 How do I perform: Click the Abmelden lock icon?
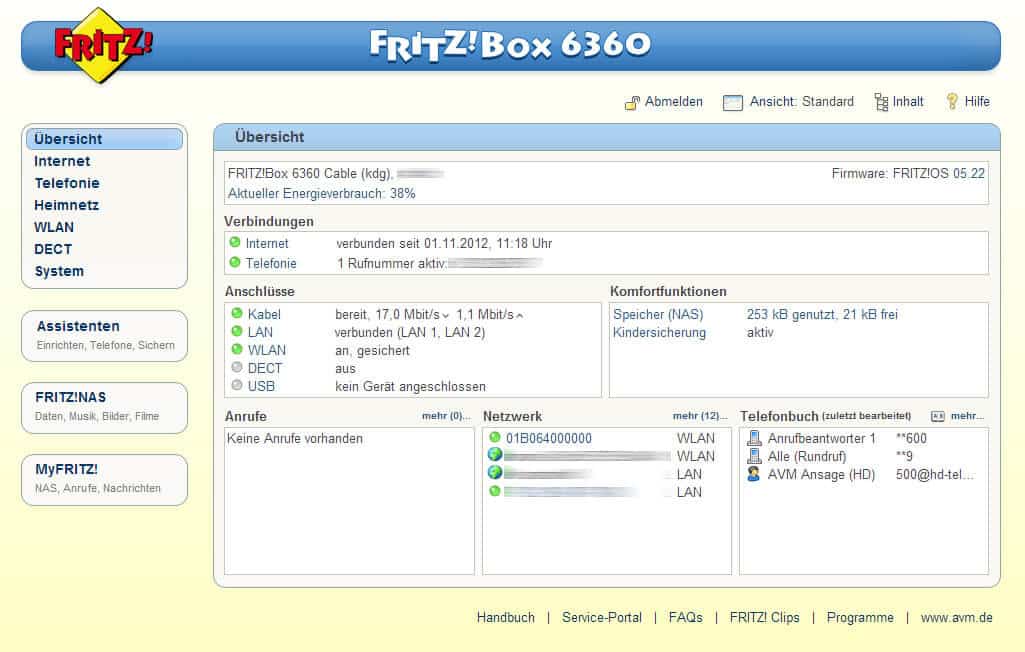(632, 103)
